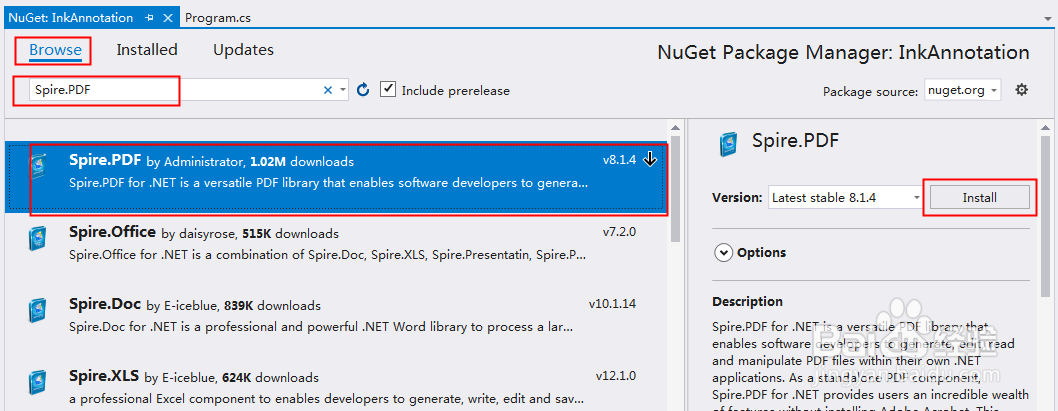Screen dimensions: 1058x411
Task: Select the Spire.XLS package title
Action: click(105, 375)
